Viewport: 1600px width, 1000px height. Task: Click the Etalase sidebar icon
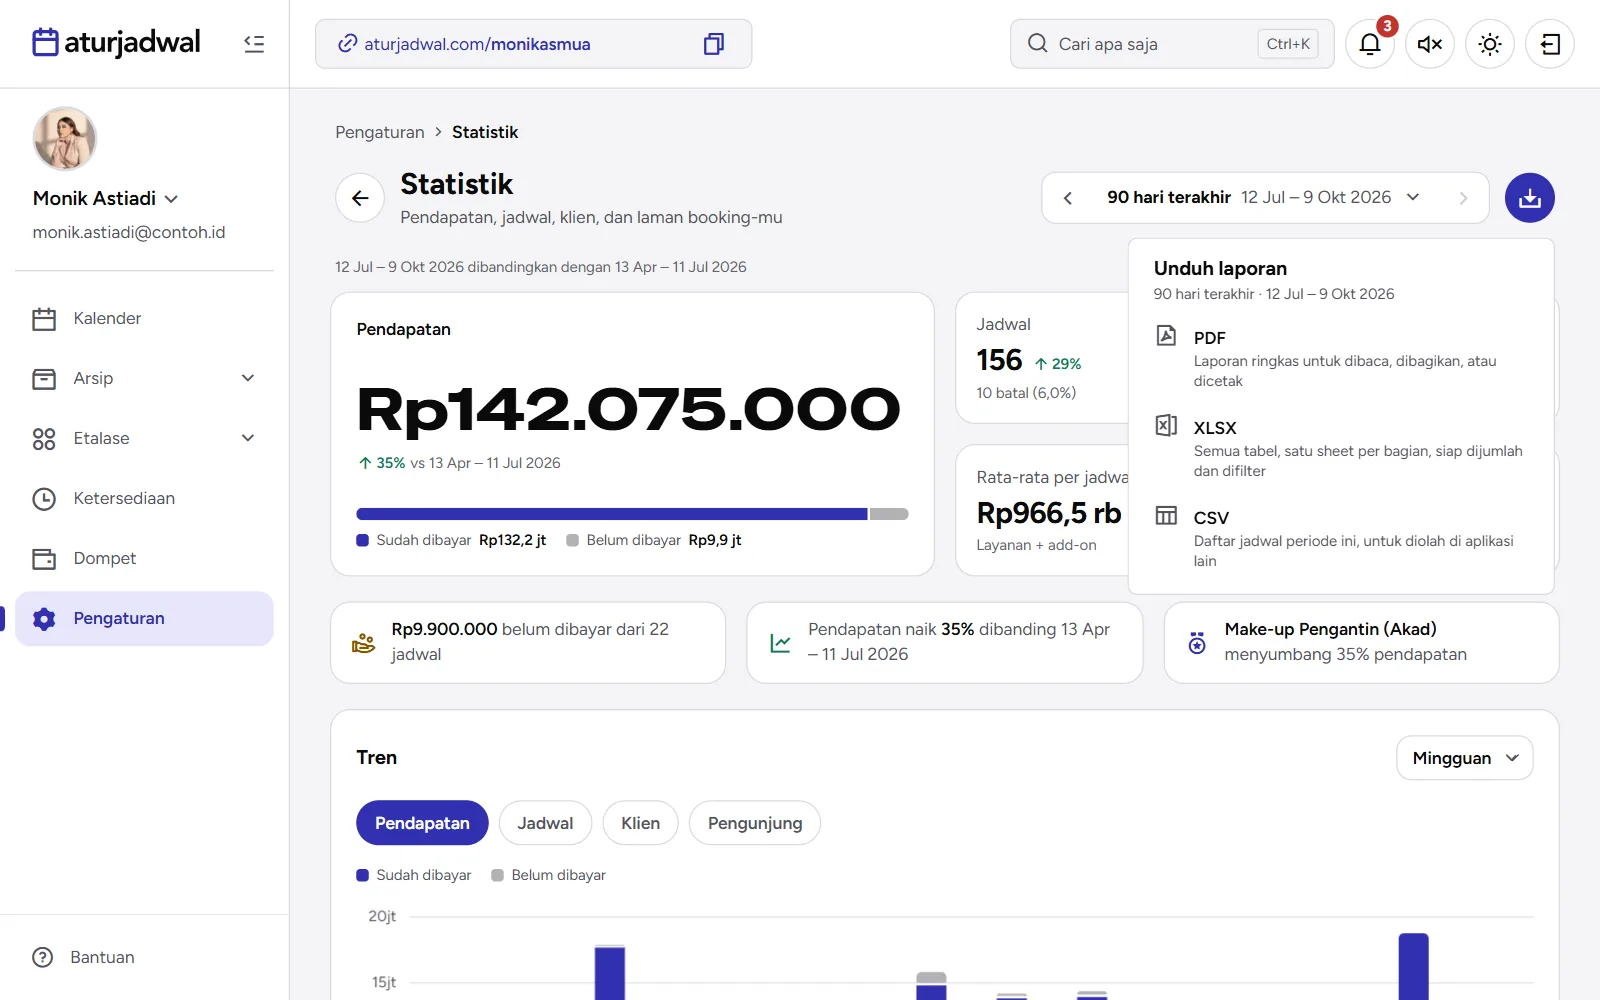click(44, 438)
